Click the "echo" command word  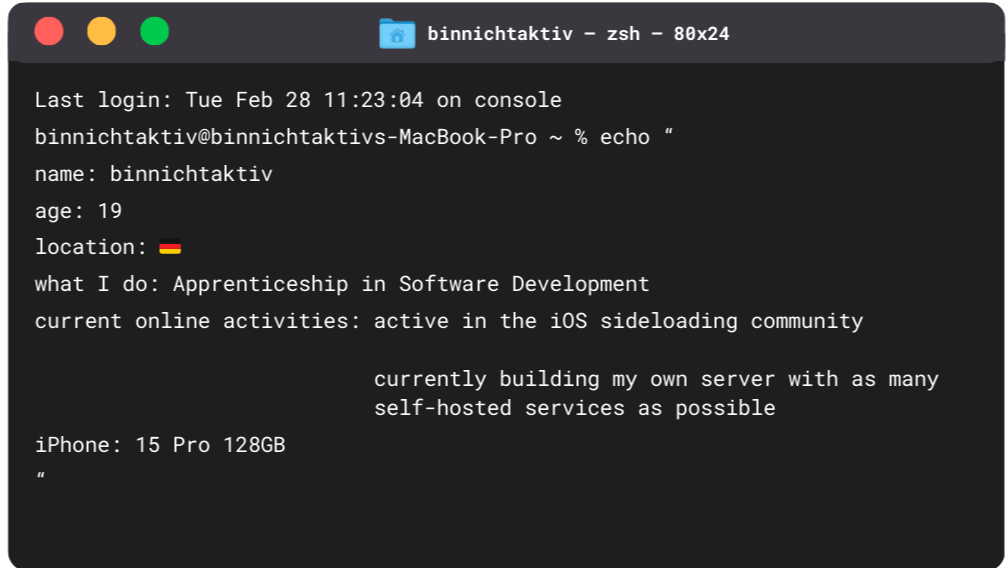[624, 137]
